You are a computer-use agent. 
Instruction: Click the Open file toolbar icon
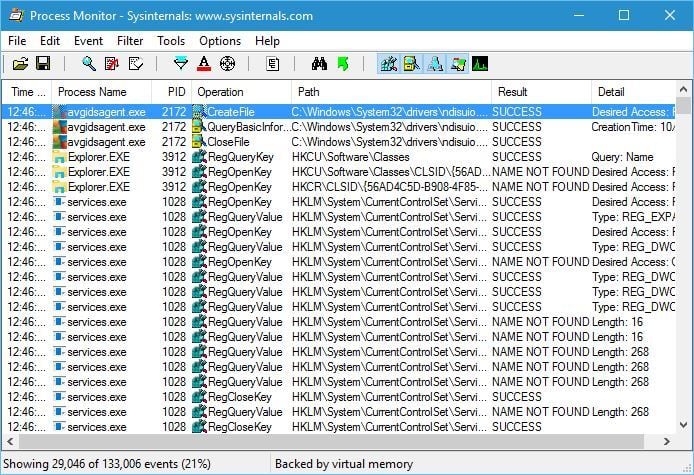[x=20, y=64]
